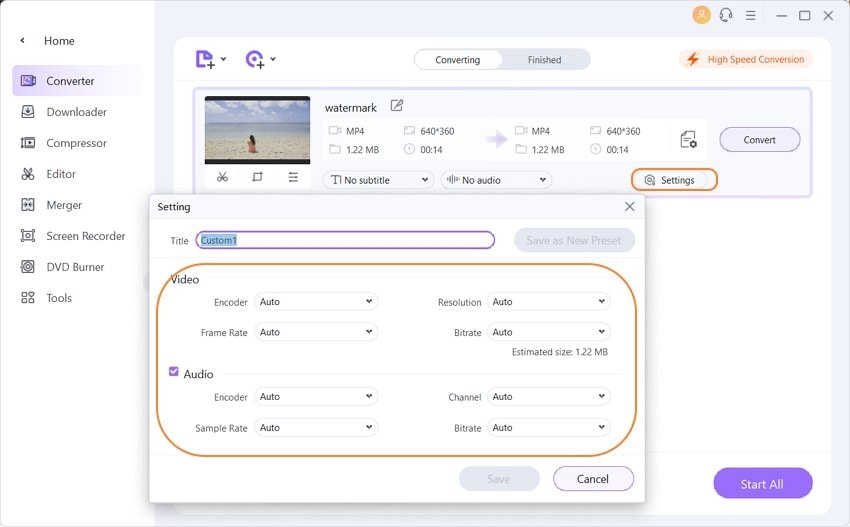Open the Audio Encoder dropdown
This screenshot has width=850, height=527.
coord(316,396)
